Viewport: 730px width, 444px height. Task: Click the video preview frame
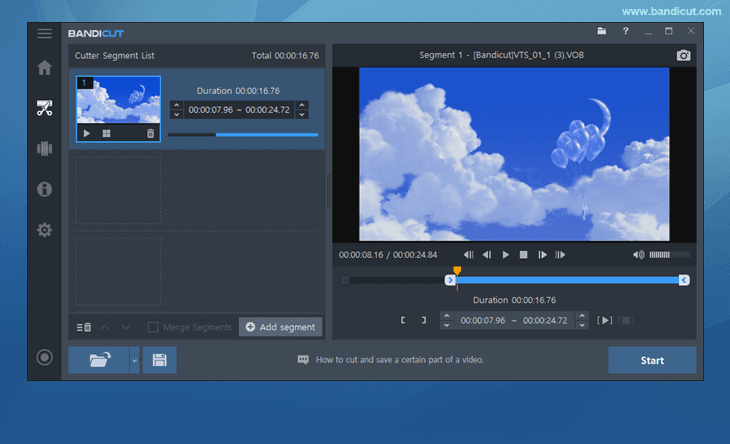click(514, 154)
